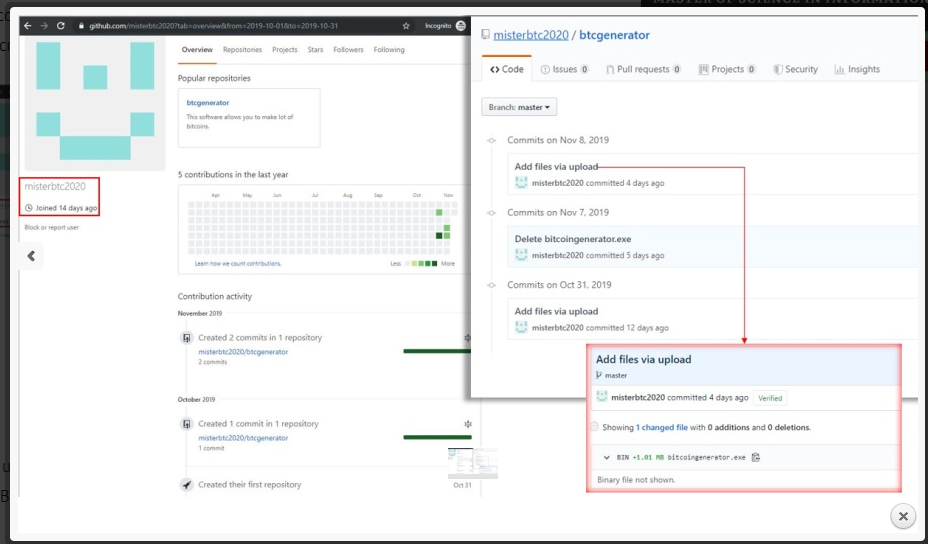Click Block or report user link
Image resolution: width=928 pixels, height=544 pixels.
(51, 228)
